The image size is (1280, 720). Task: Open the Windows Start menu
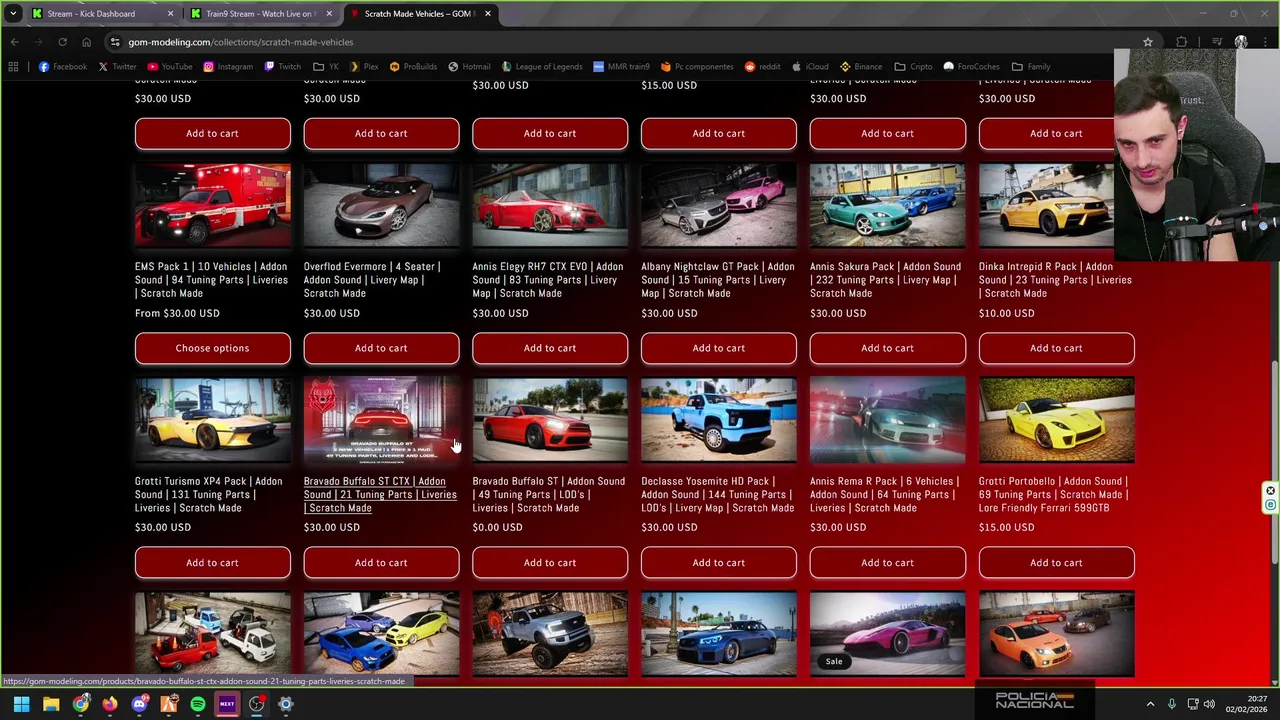(x=21, y=704)
